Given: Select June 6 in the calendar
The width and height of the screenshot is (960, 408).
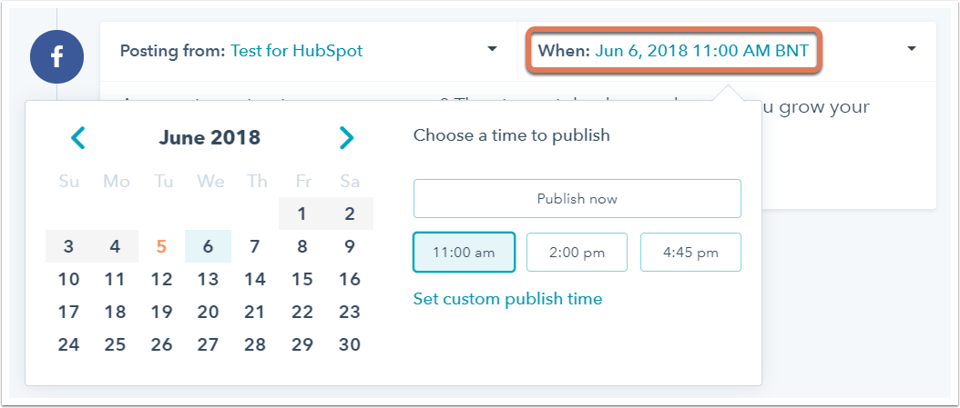Looking at the screenshot, I should click(x=208, y=246).
